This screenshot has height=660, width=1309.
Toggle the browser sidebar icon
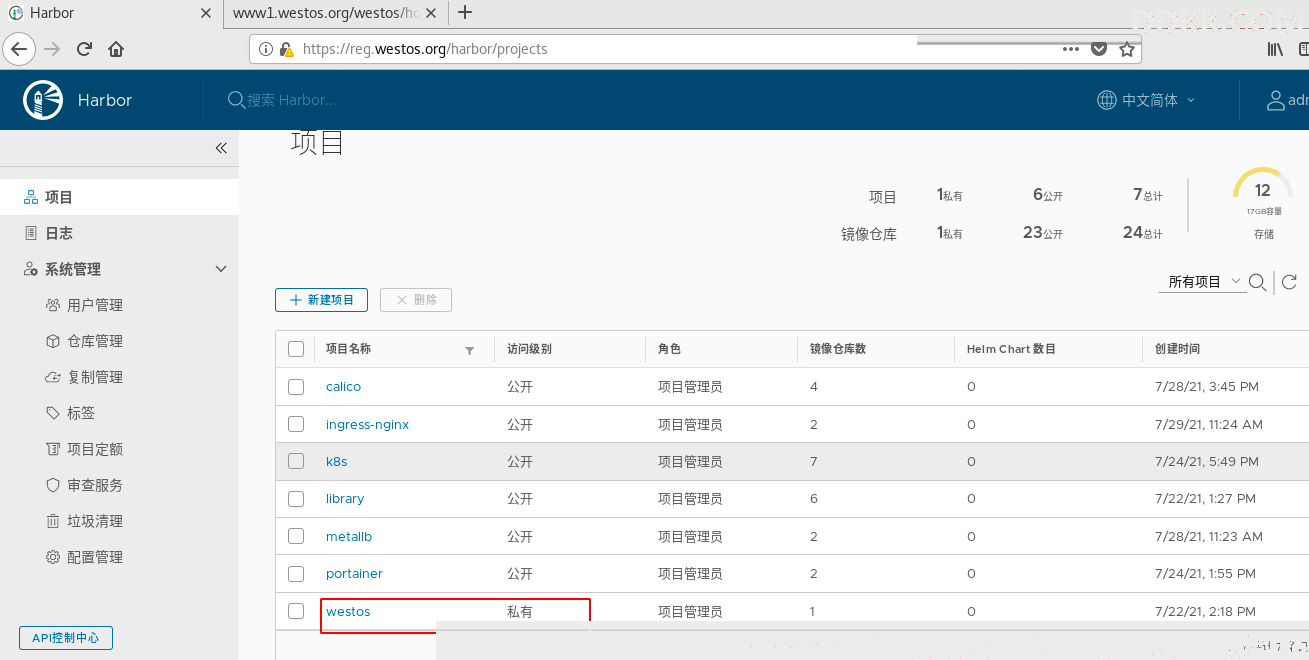pyautogui.click(x=1303, y=48)
